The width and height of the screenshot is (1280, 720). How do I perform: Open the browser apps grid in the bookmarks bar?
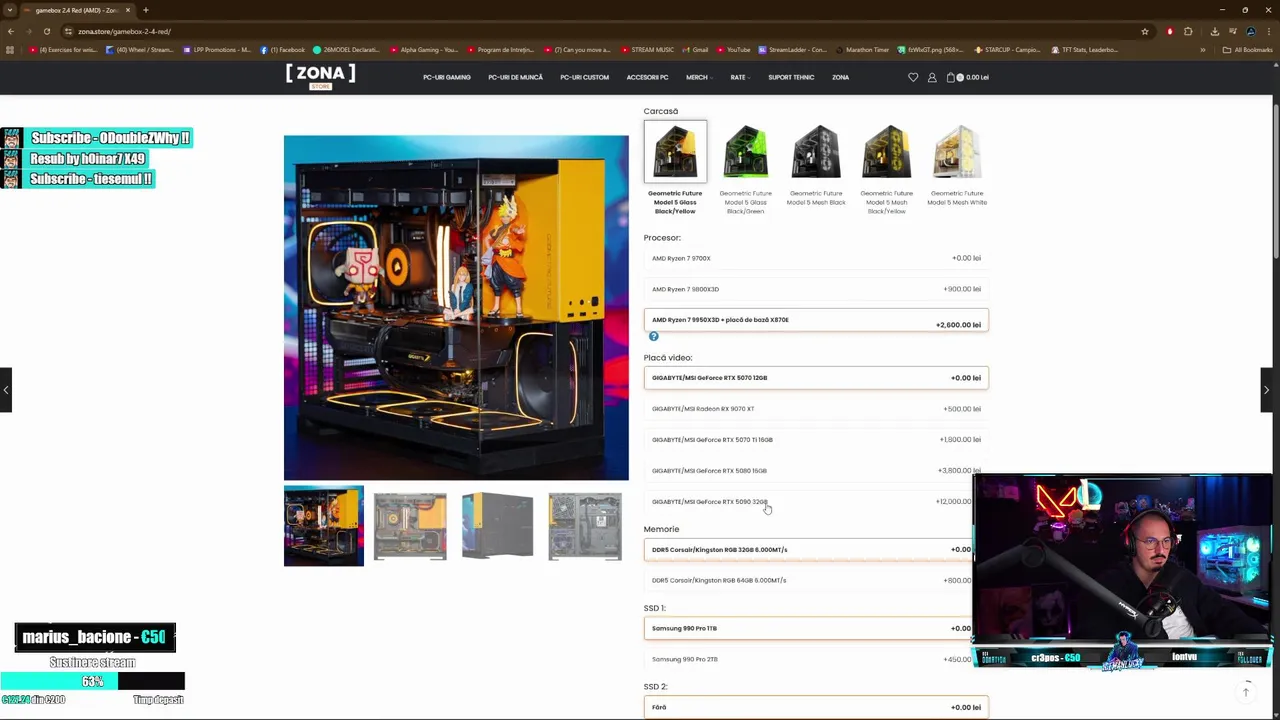click(10, 50)
